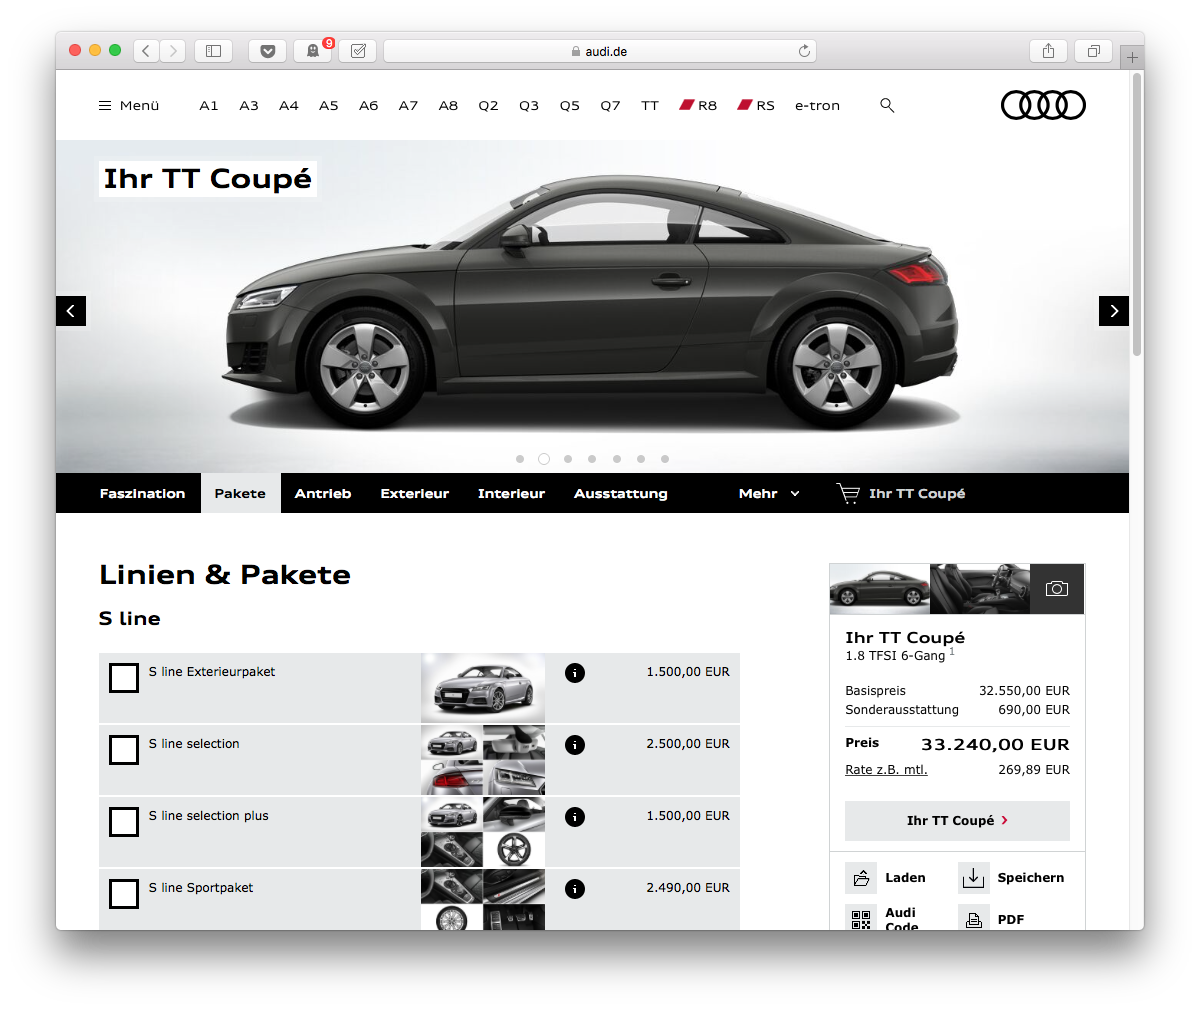
Task: Open the Exterieur tab
Action: pyautogui.click(x=414, y=493)
